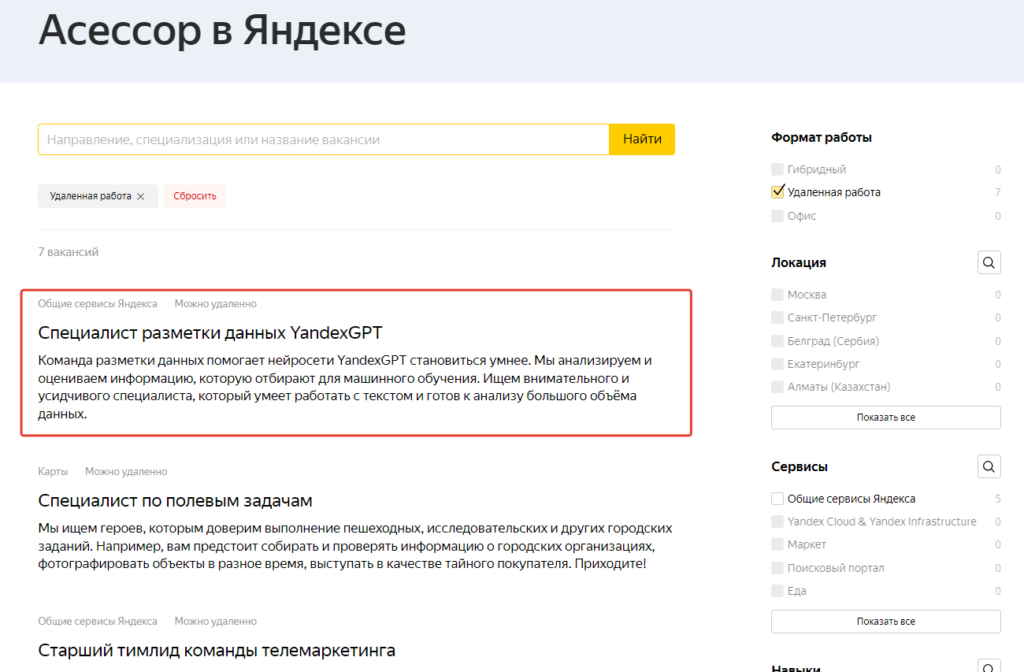This screenshot has width=1024, height=672.
Task: Uncheck the Удаленная работа checkbox
Action: 777,192
